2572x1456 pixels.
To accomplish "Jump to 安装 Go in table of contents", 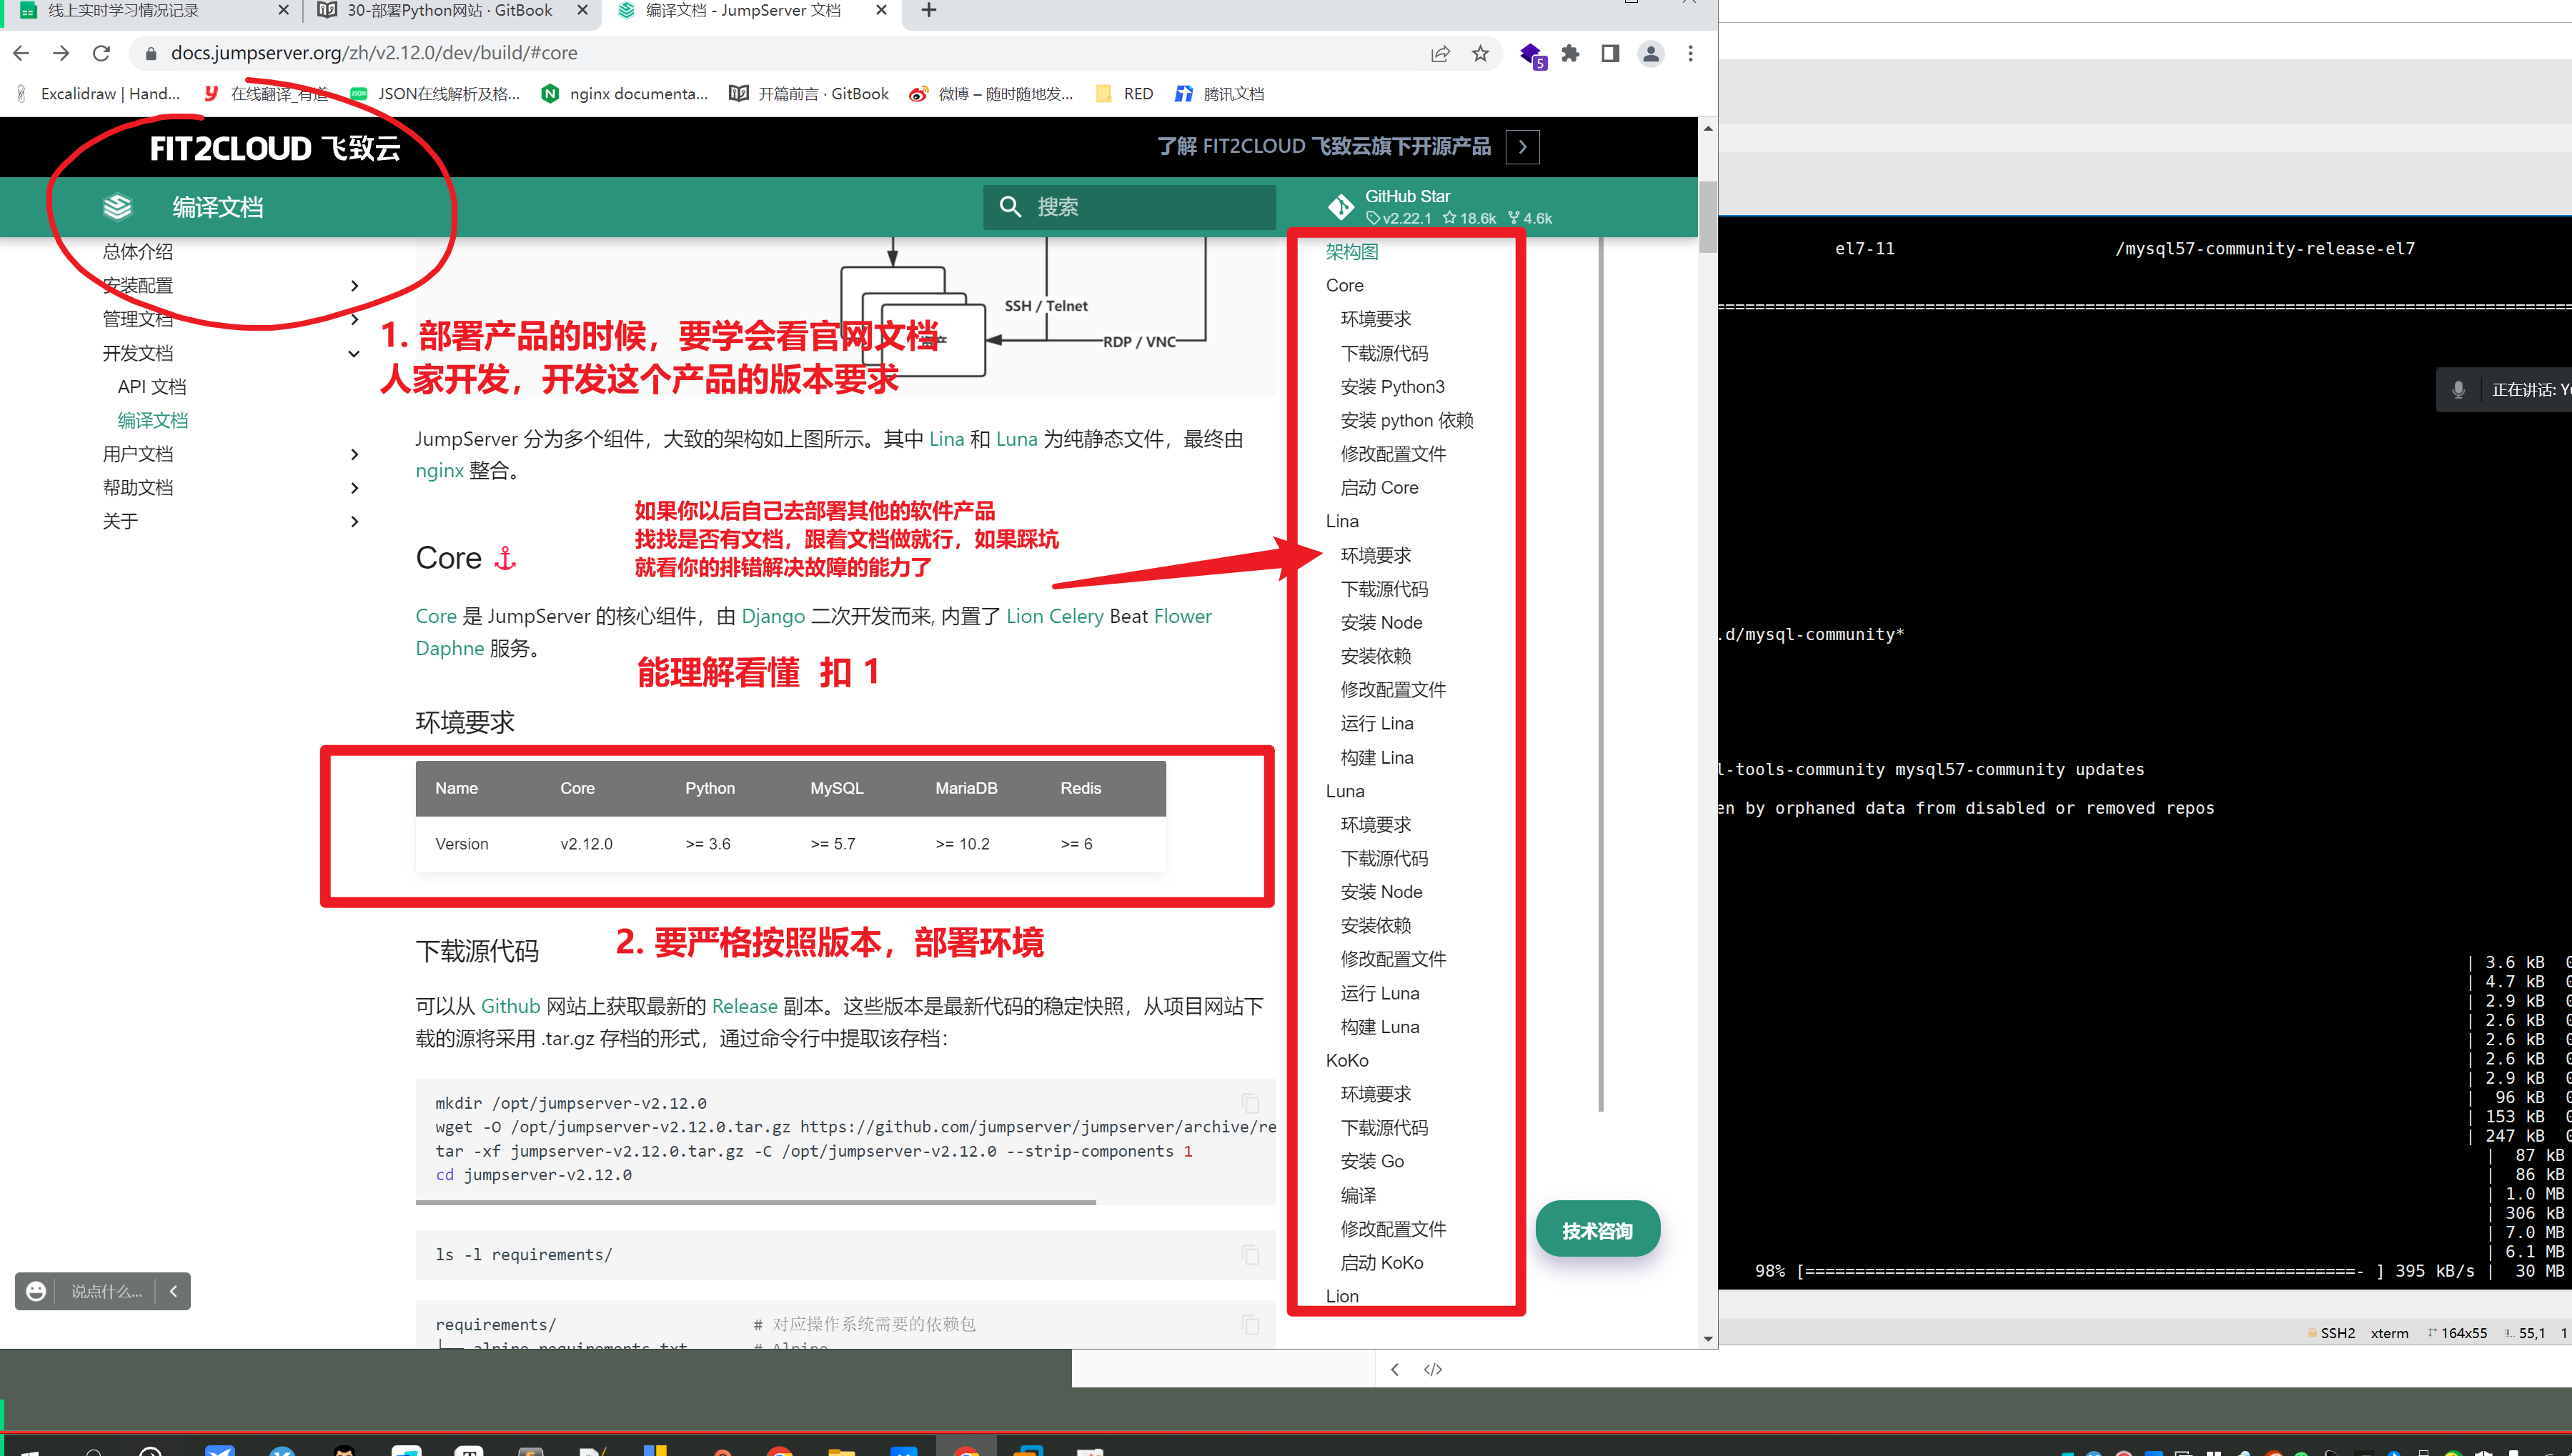I will click(1372, 1161).
